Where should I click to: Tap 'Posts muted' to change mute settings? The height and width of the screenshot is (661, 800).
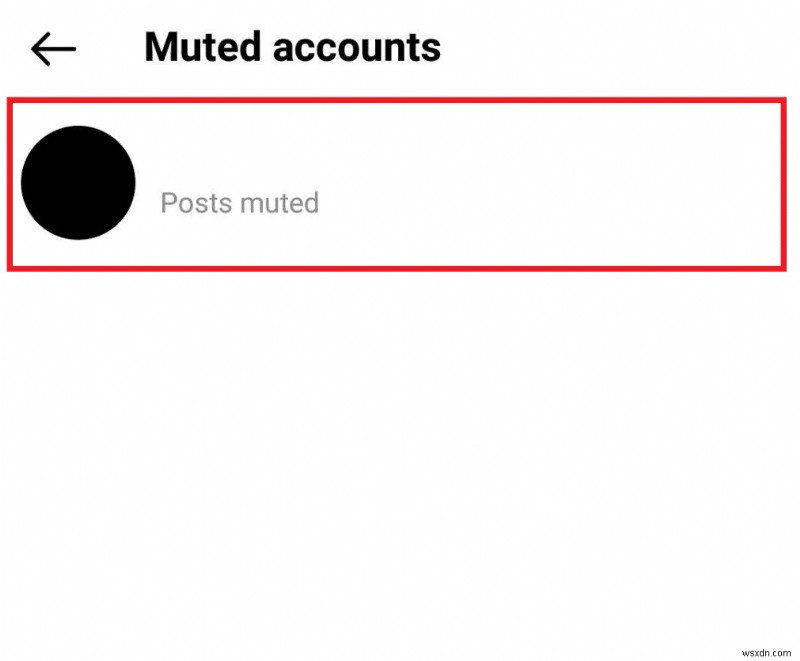240,203
